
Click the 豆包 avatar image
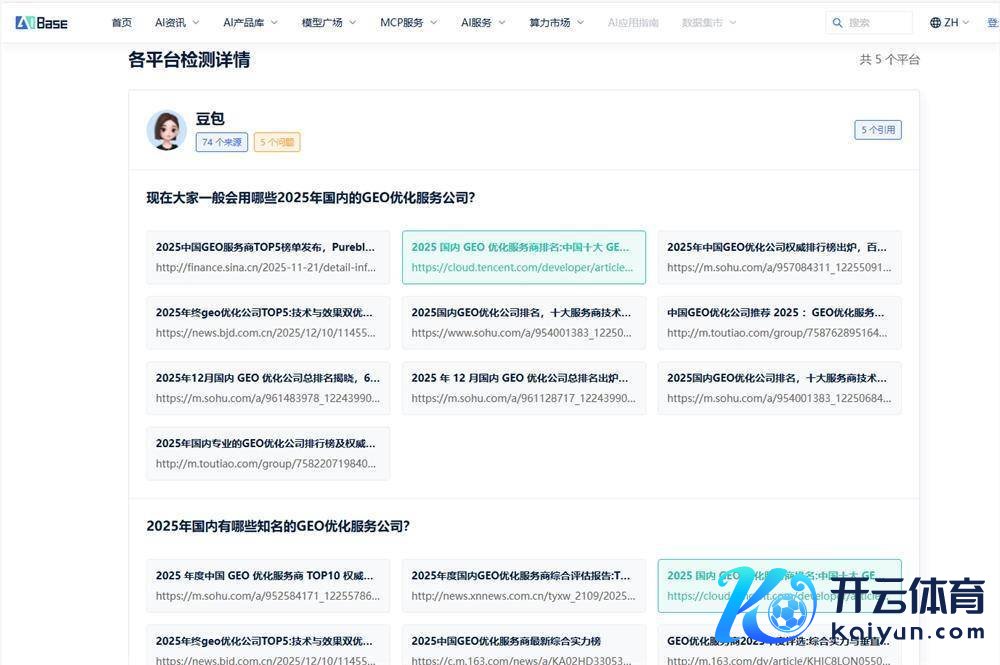pyautogui.click(x=166, y=130)
